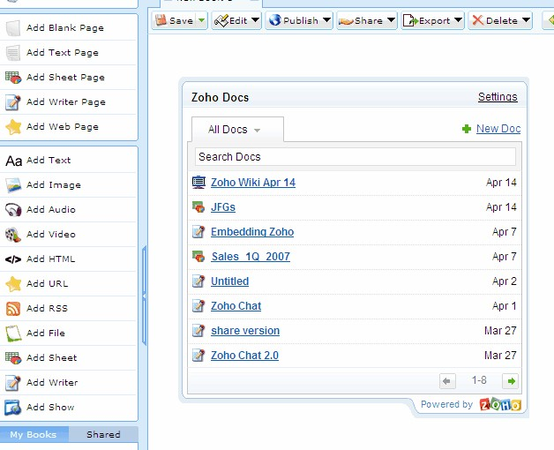Click the Aa Add Text icon
This screenshot has width=554, height=450.
coord(14,161)
